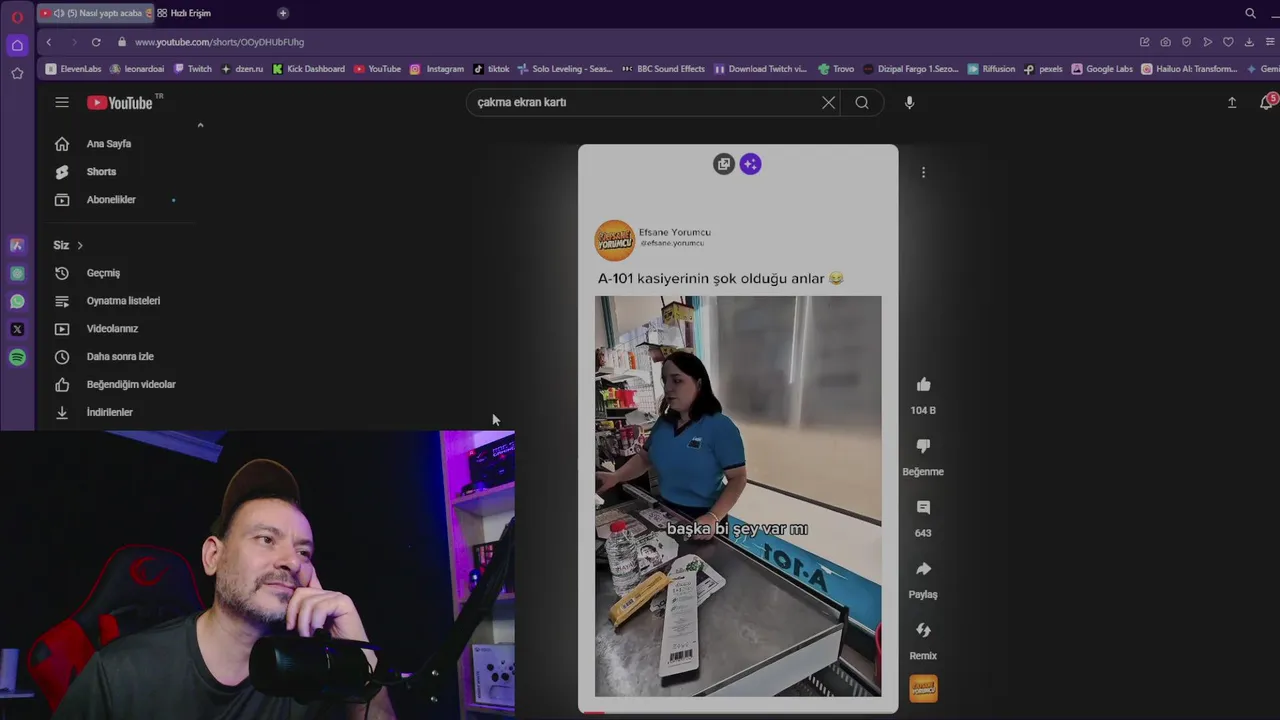Toggle the YouTube hamburger guide menu
Viewport: 1280px width, 720px height.
tap(62, 102)
